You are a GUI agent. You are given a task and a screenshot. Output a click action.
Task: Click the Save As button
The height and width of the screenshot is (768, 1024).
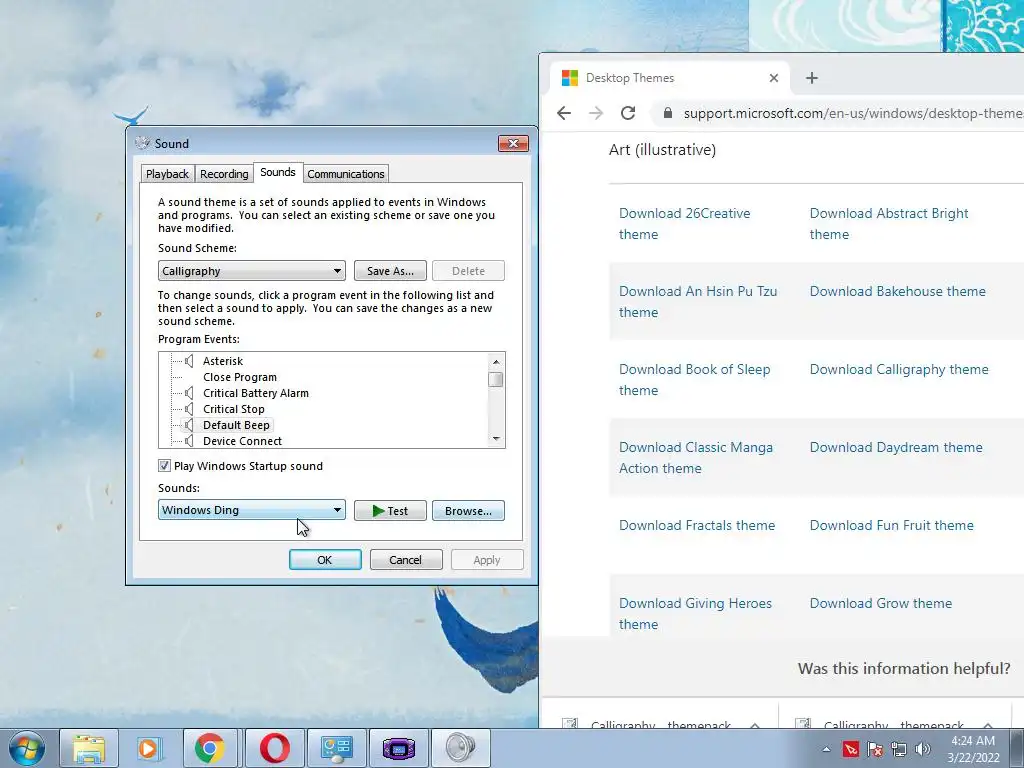coord(390,270)
